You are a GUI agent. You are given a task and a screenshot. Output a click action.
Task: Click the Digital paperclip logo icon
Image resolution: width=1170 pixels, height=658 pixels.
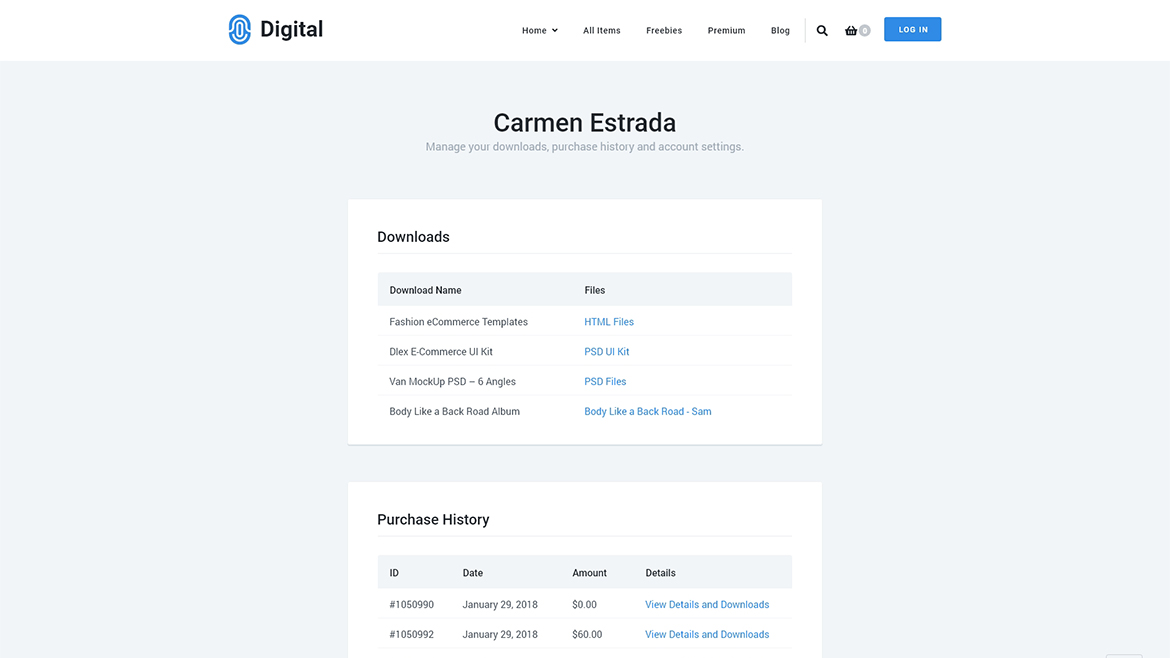point(239,30)
